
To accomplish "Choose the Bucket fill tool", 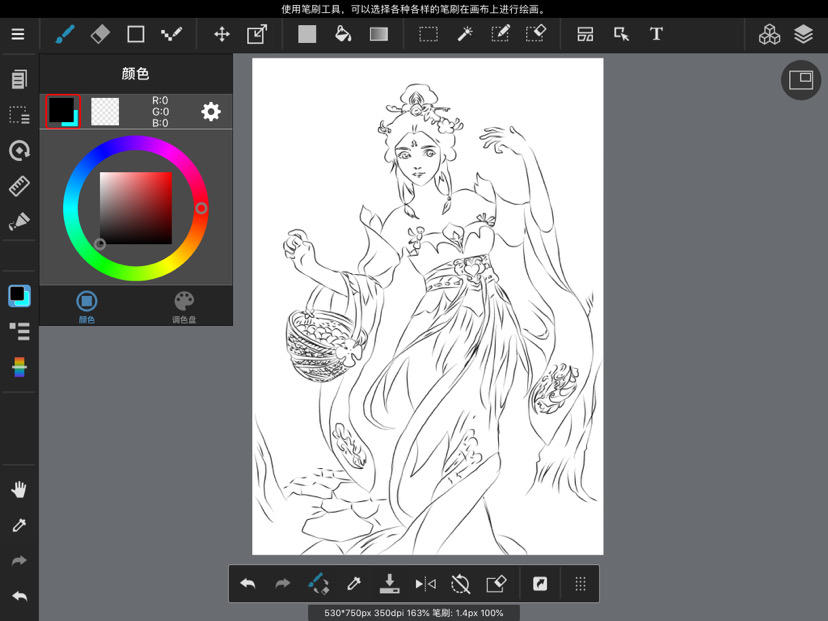I will click(x=343, y=34).
